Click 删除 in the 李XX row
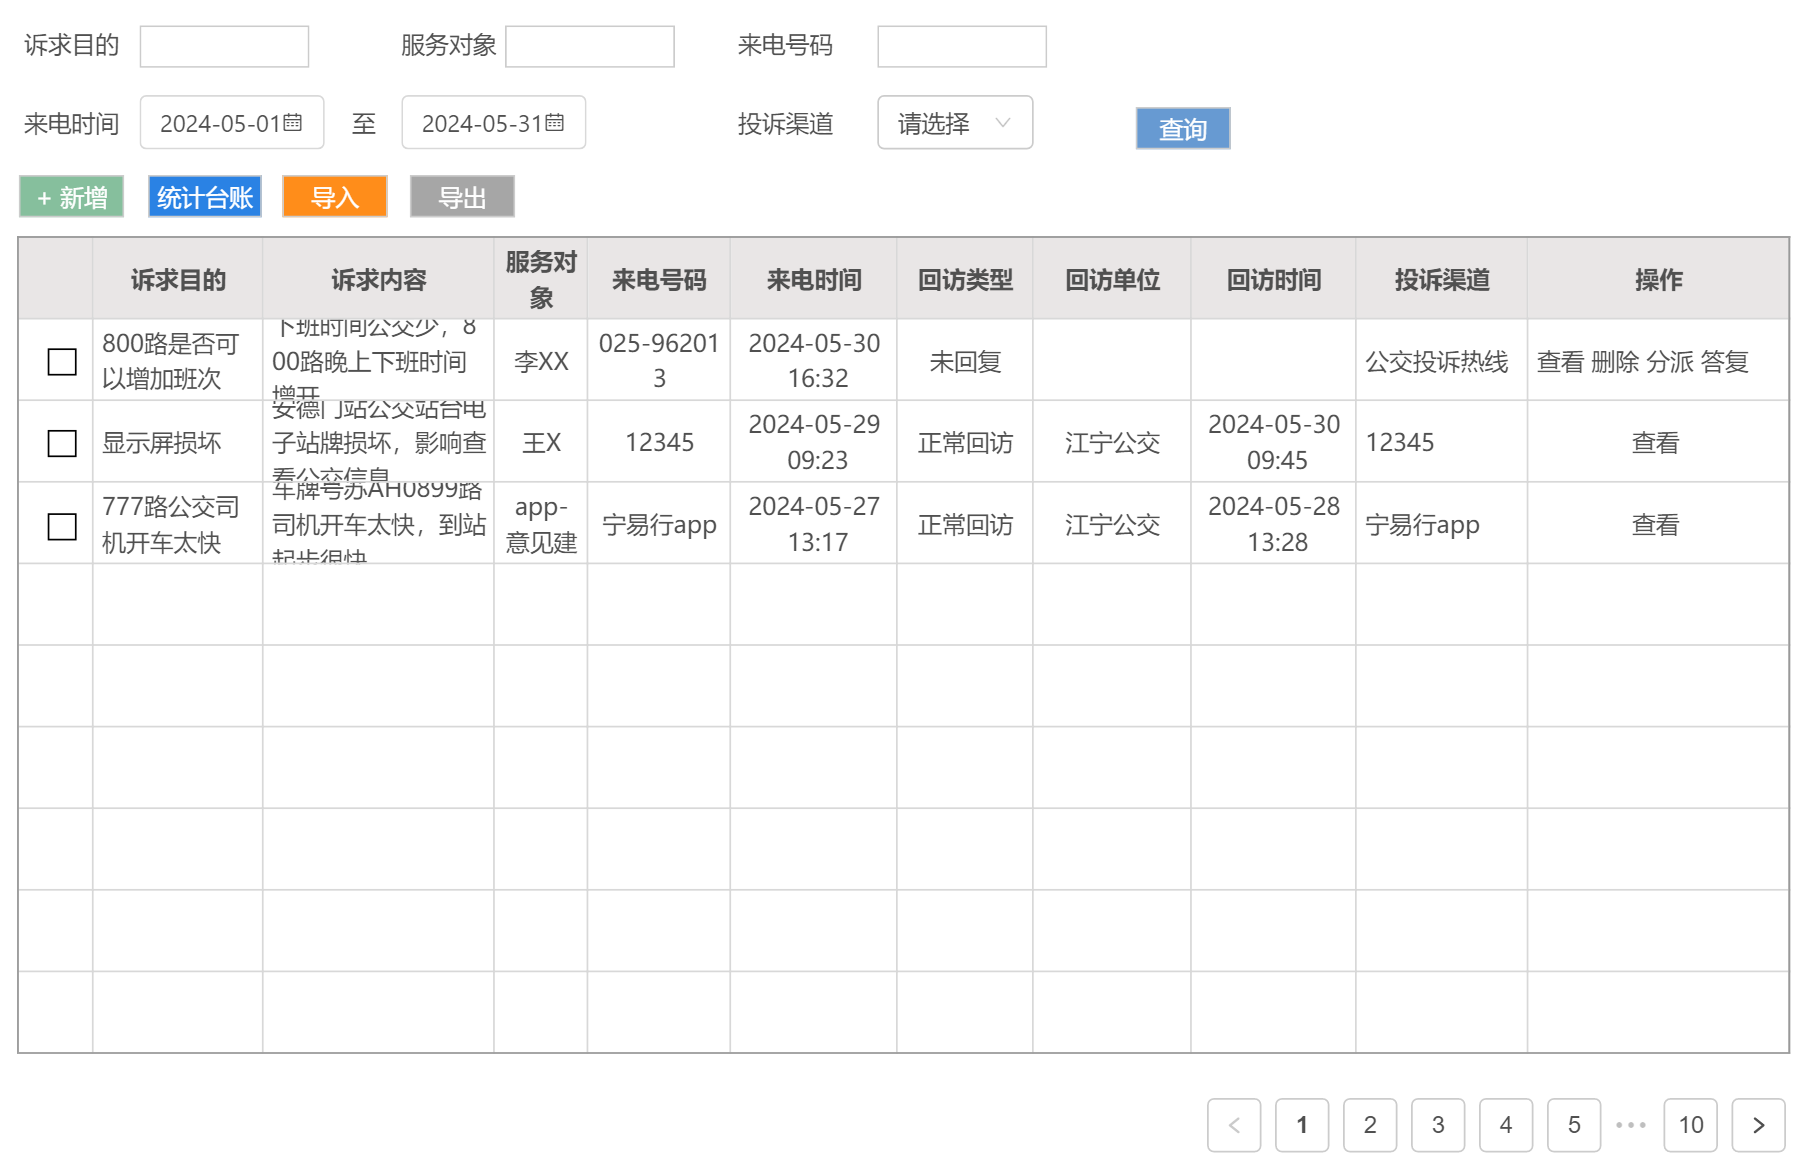The height and width of the screenshot is (1173, 1817). [x=1615, y=361]
